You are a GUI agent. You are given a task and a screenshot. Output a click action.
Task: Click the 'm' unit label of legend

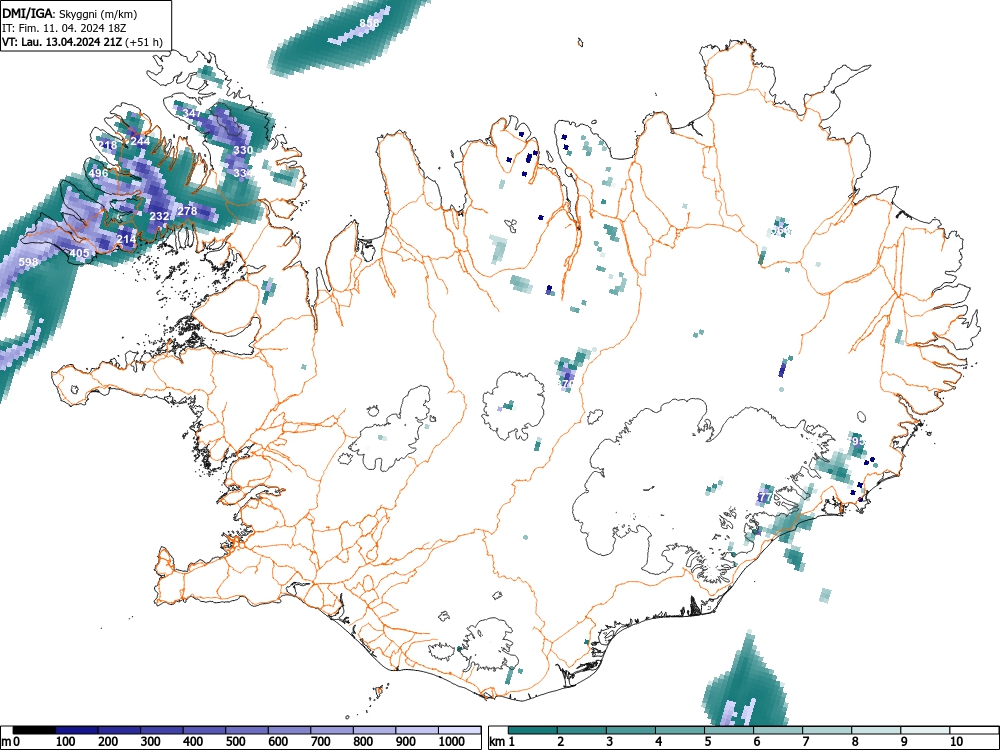[x=5, y=742]
